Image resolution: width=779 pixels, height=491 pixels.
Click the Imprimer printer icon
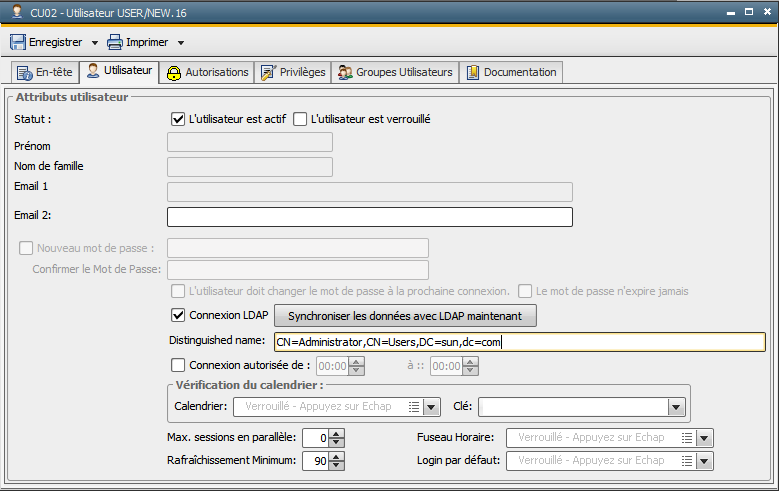pos(115,43)
